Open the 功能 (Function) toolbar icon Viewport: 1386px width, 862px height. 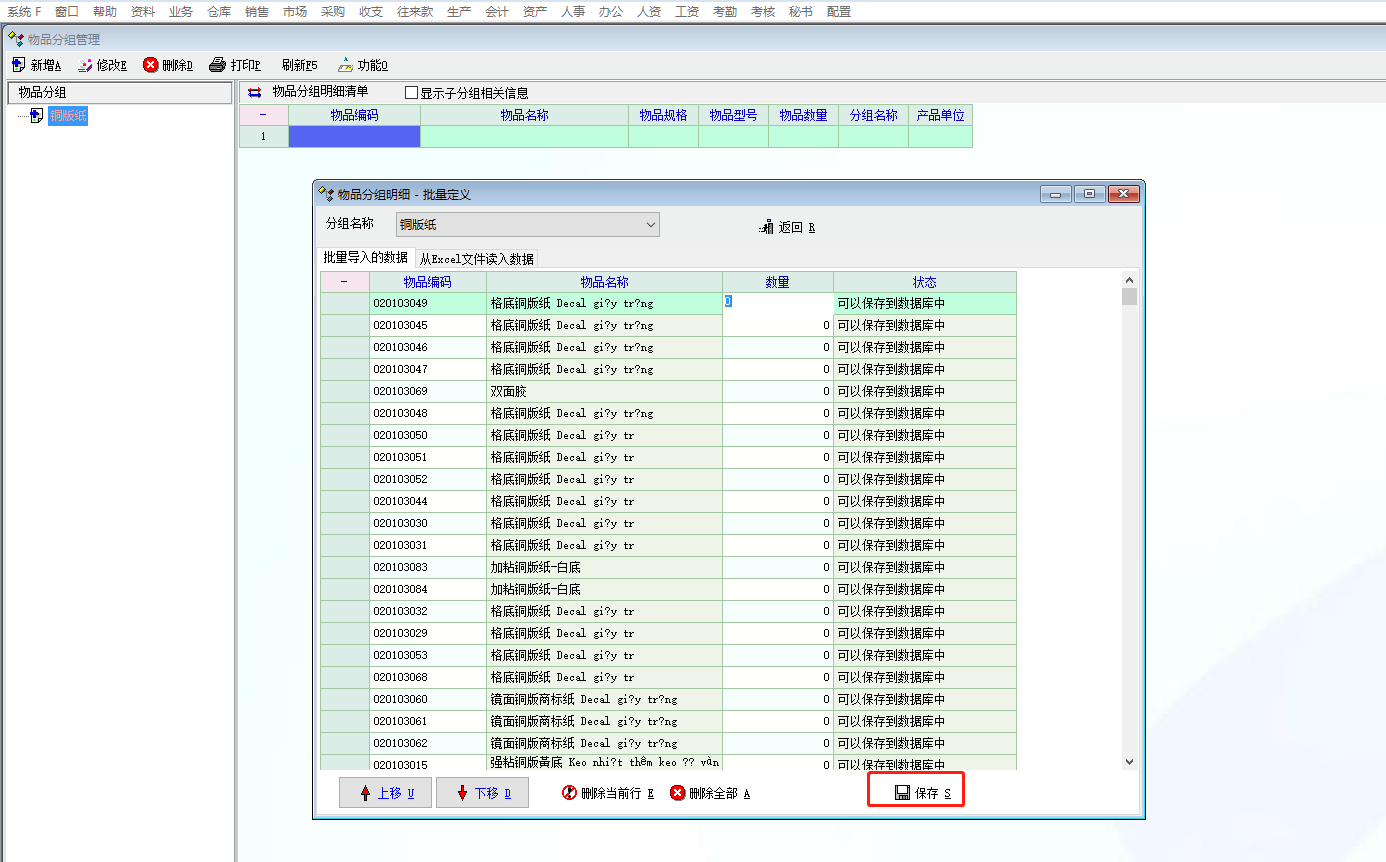(345, 65)
